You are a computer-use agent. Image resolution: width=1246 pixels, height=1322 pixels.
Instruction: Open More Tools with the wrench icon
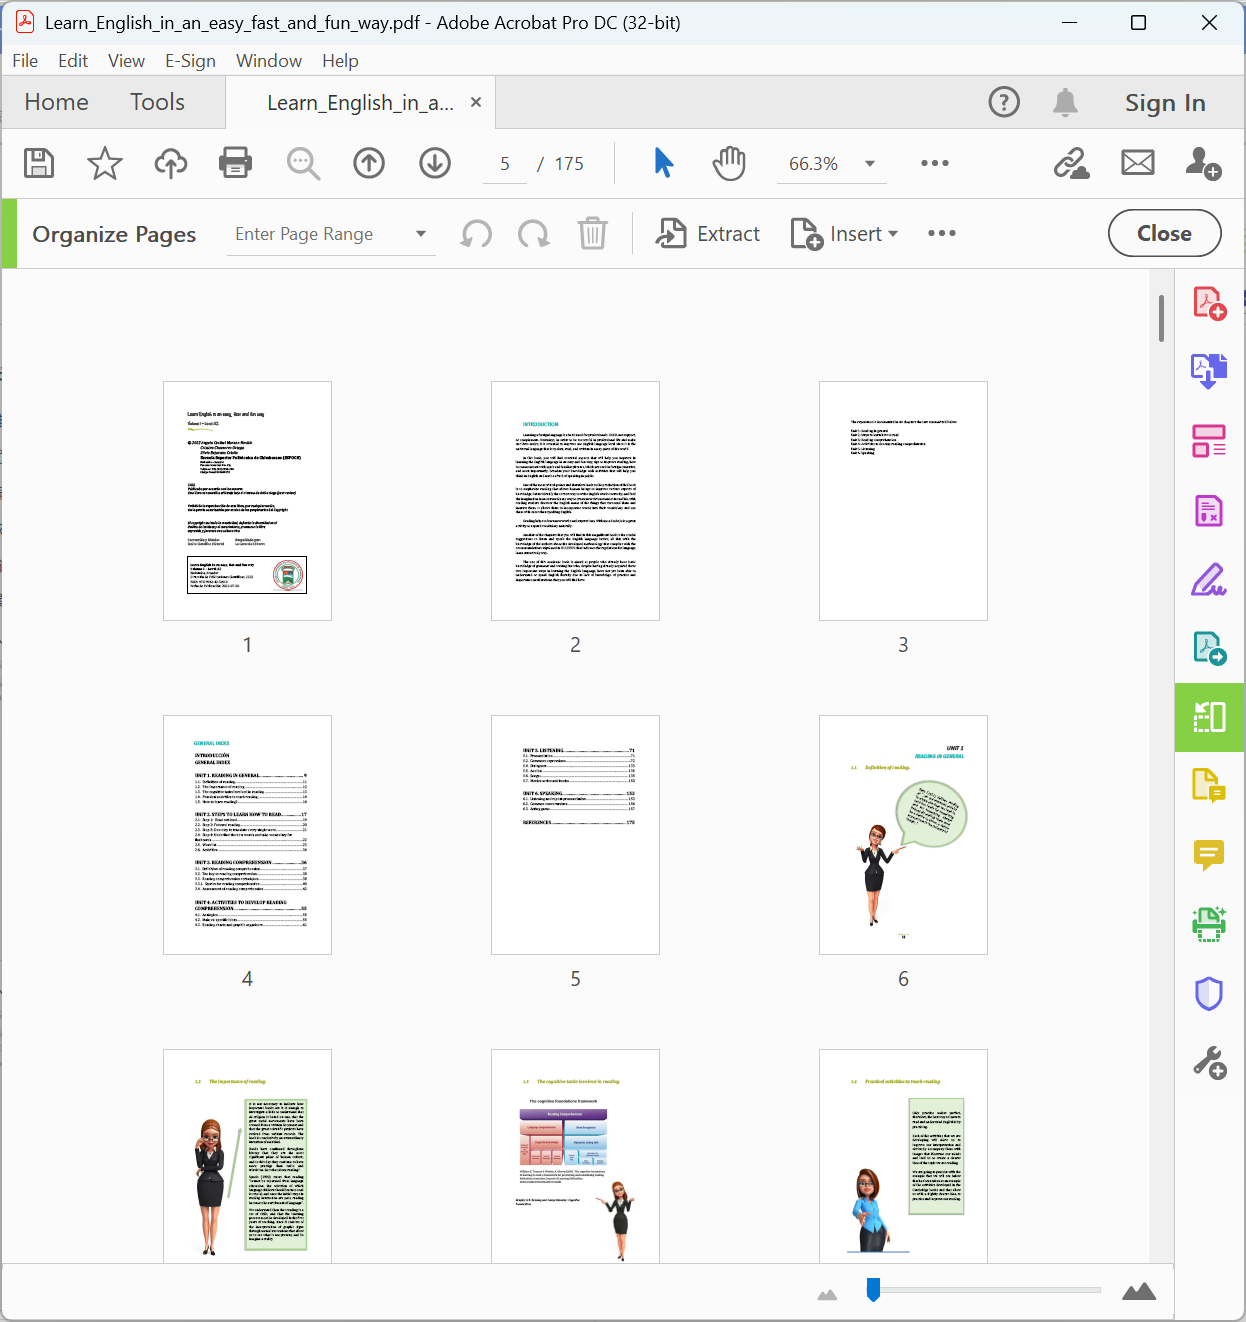pyautogui.click(x=1209, y=1065)
